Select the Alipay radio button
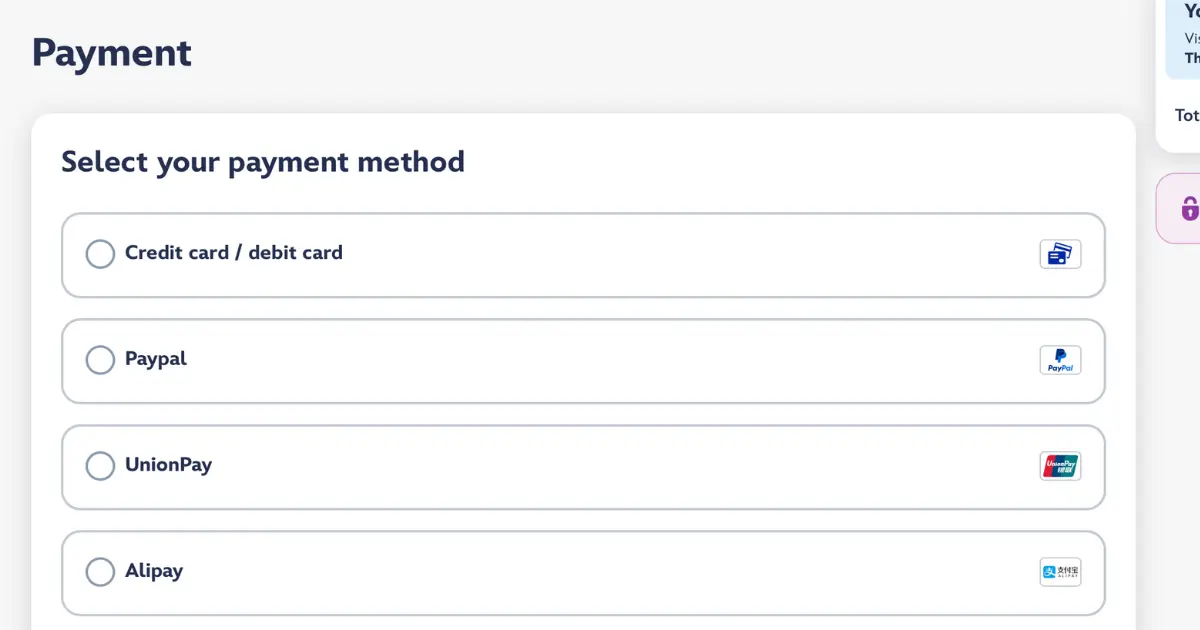This screenshot has height=630, width=1200. pyautogui.click(x=100, y=572)
